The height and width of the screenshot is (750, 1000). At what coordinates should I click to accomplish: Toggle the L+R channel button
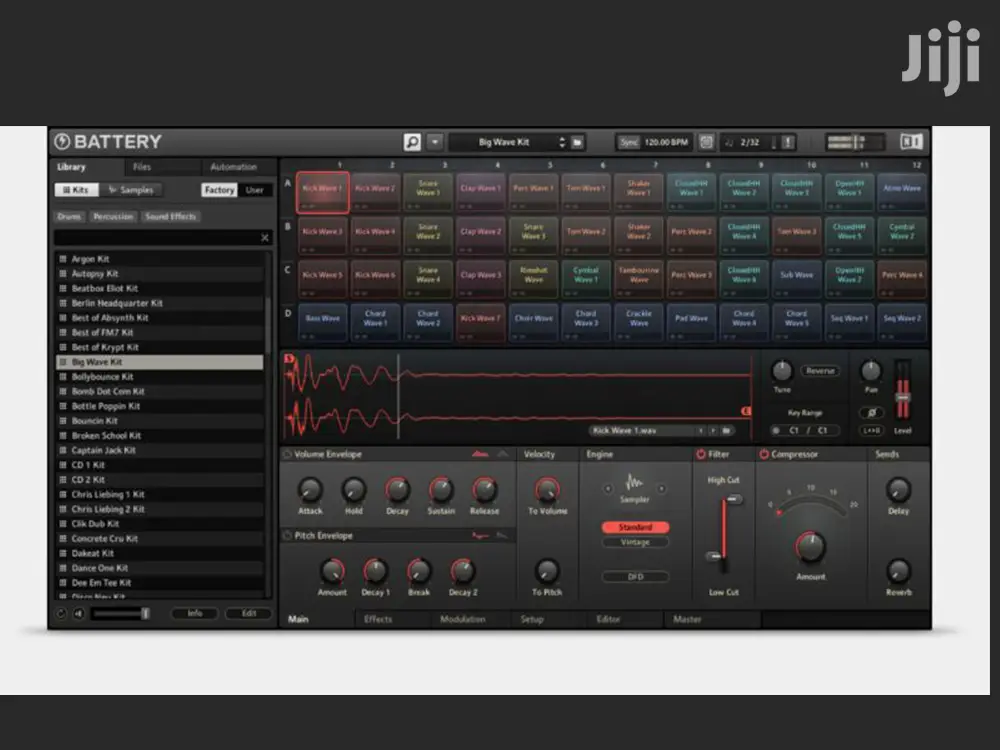(x=871, y=430)
